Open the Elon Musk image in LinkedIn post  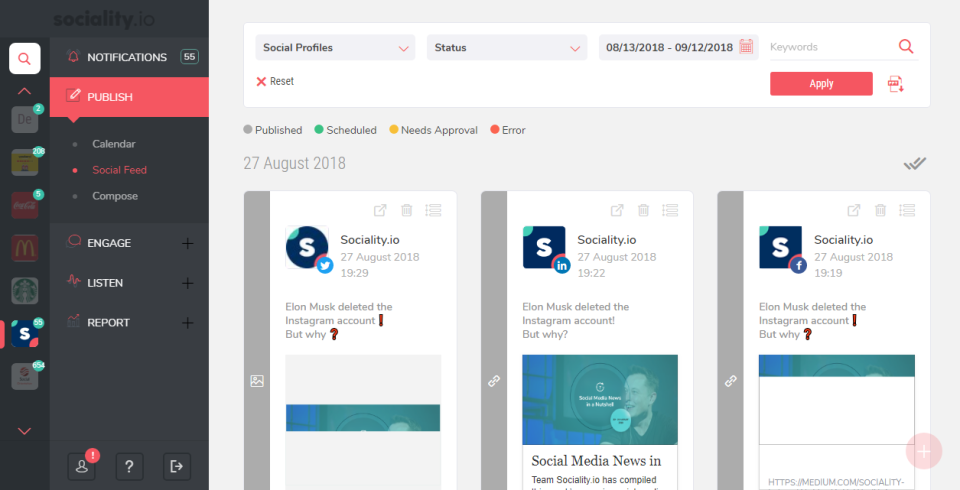pos(600,399)
